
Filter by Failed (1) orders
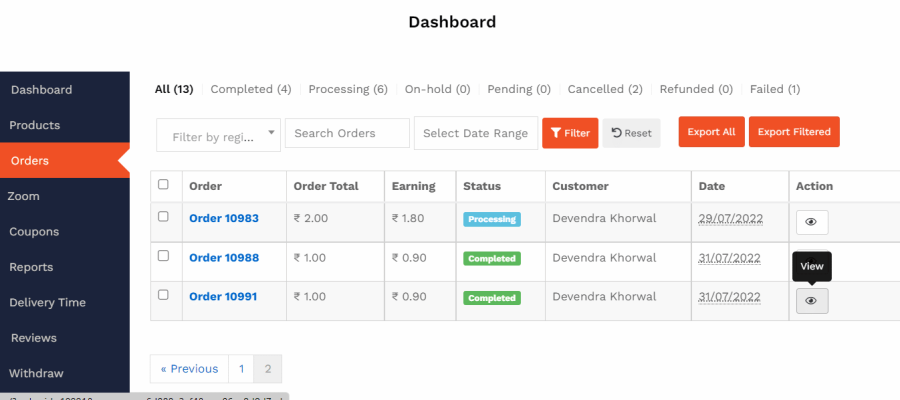775,89
